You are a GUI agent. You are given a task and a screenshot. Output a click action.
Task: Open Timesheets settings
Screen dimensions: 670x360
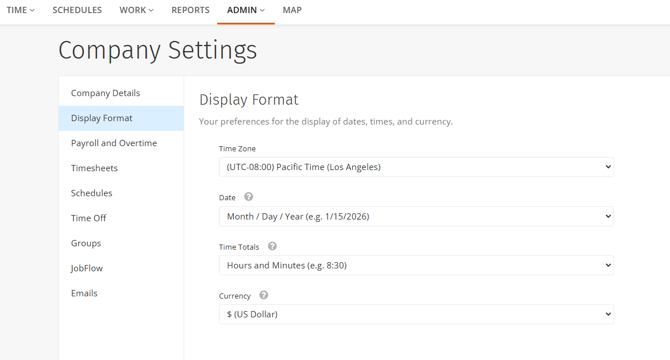[x=121, y=168]
